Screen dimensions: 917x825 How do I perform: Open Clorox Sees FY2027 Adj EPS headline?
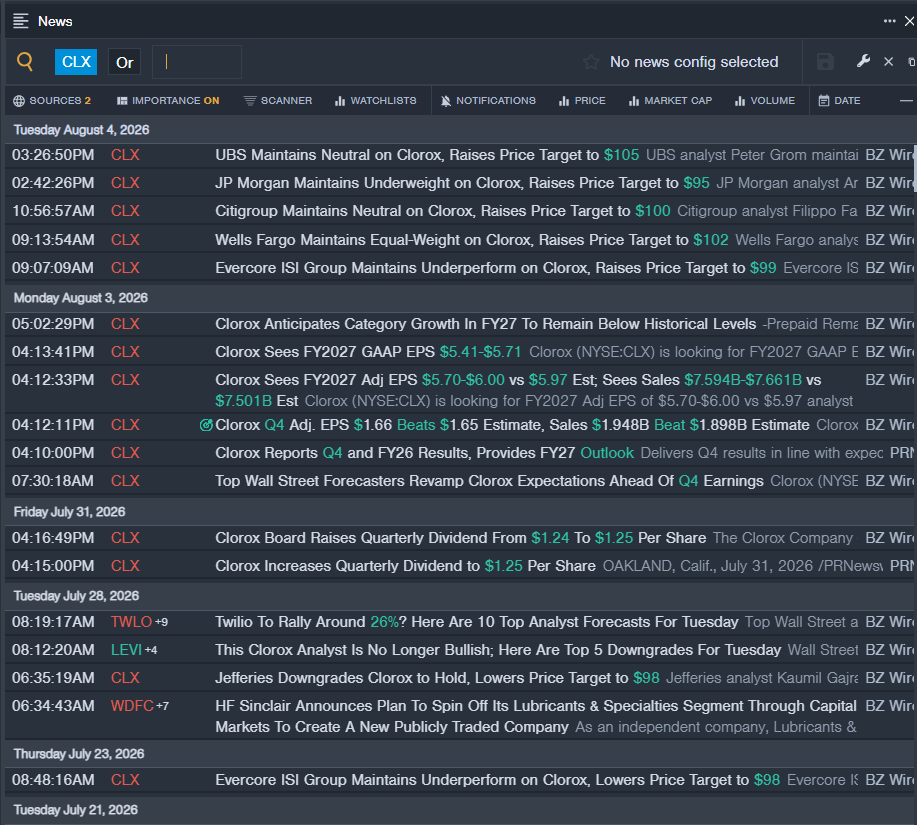pos(518,390)
